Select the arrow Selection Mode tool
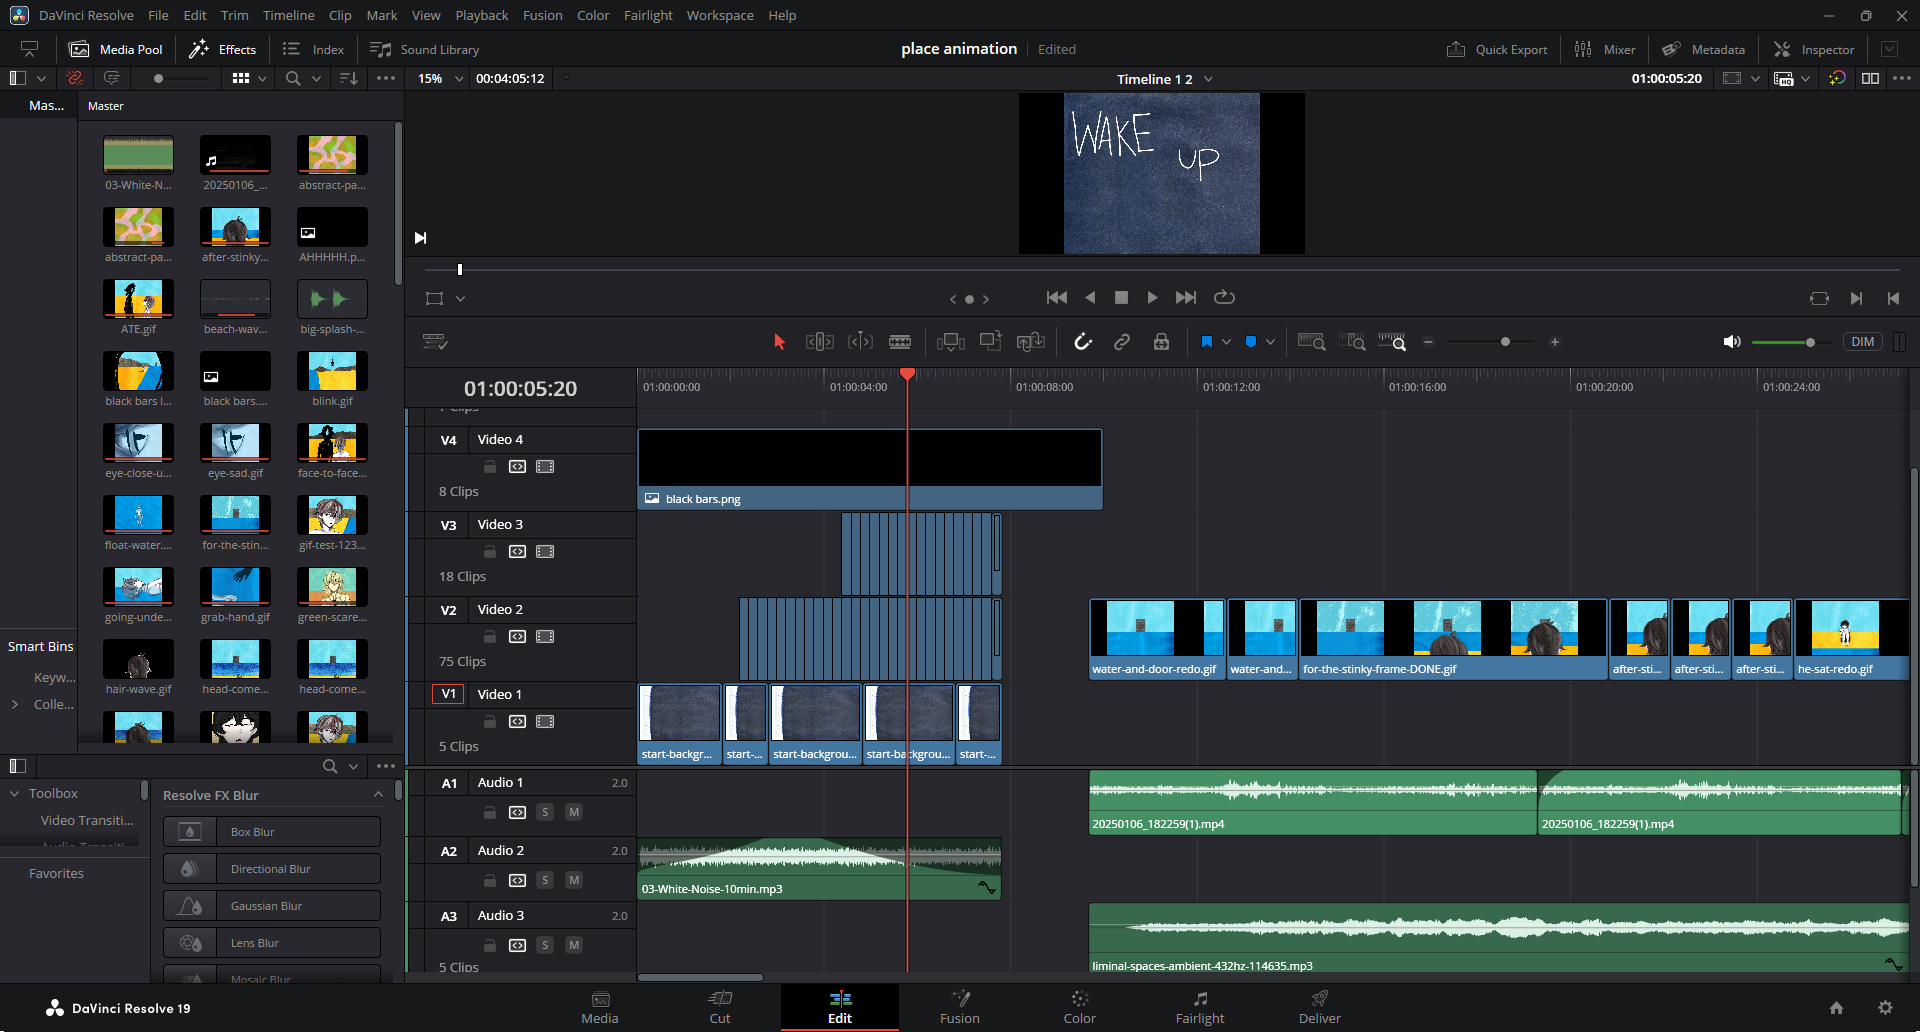This screenshot has height=1032, width=1920. click(780, 342)
